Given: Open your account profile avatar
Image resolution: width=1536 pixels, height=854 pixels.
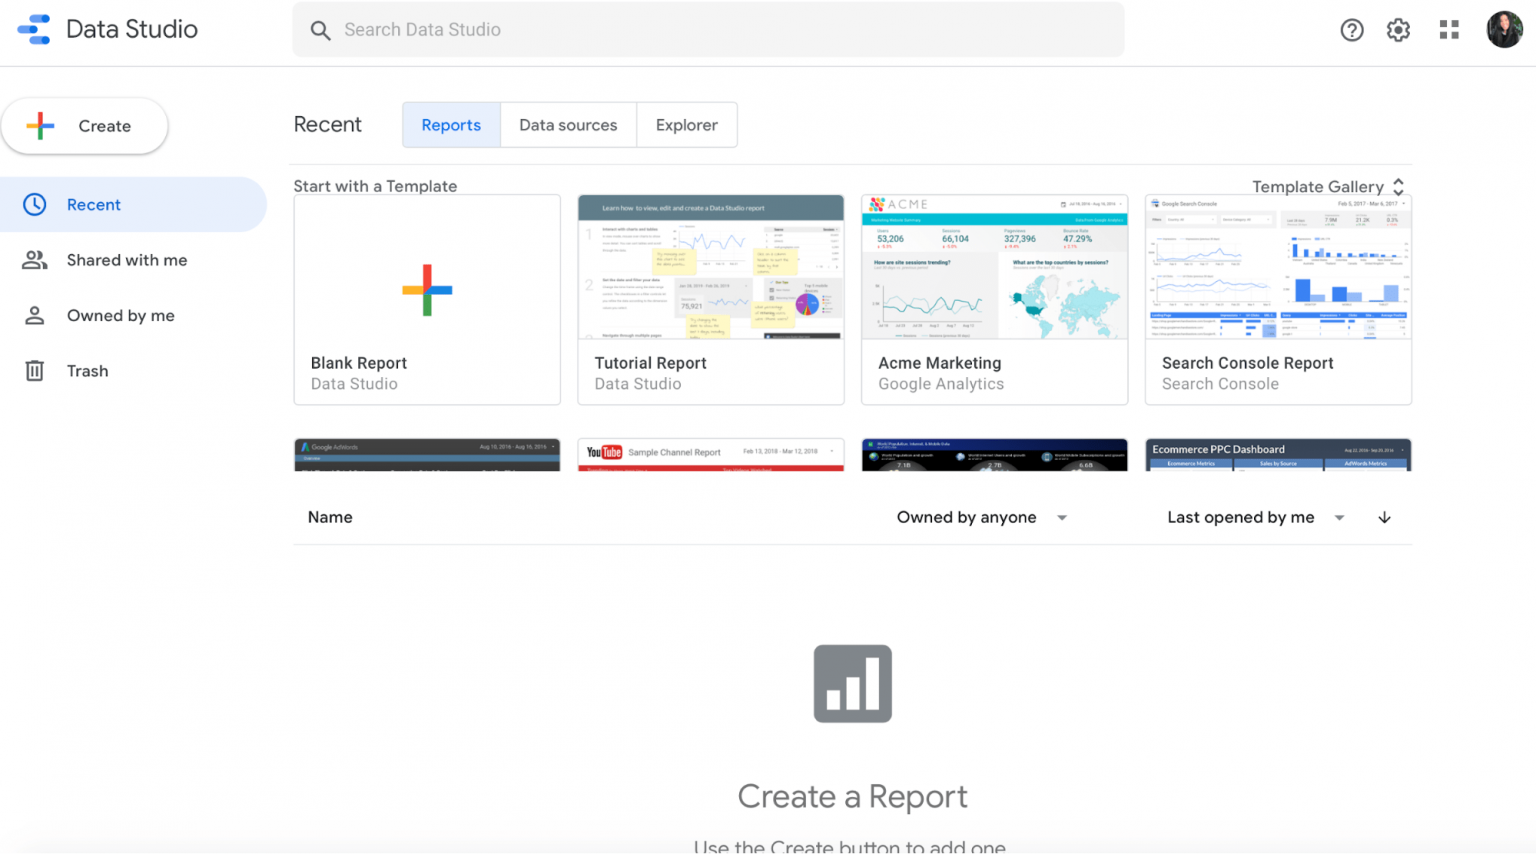Looking at the screenshot, I should pyautogui.click(x=1504, y=30).
